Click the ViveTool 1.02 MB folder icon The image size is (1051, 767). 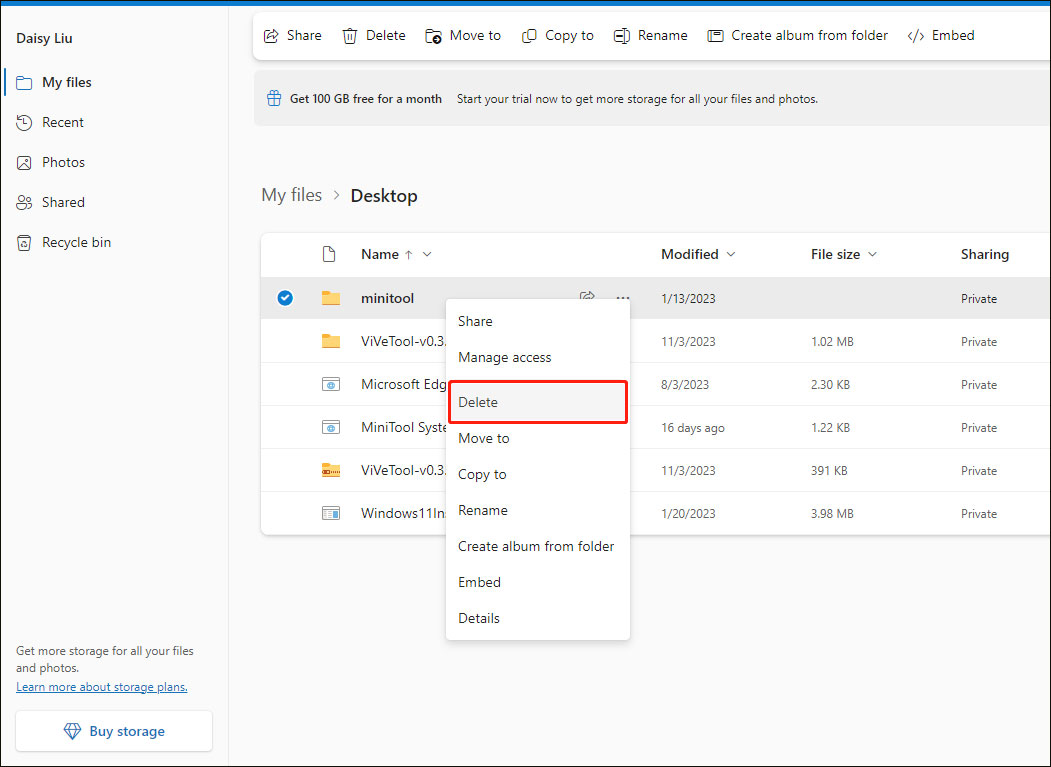click(330, 341)
